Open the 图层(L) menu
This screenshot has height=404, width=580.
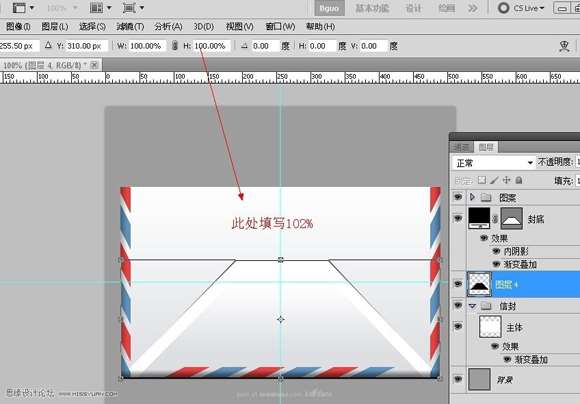click(x=55, y=26)
